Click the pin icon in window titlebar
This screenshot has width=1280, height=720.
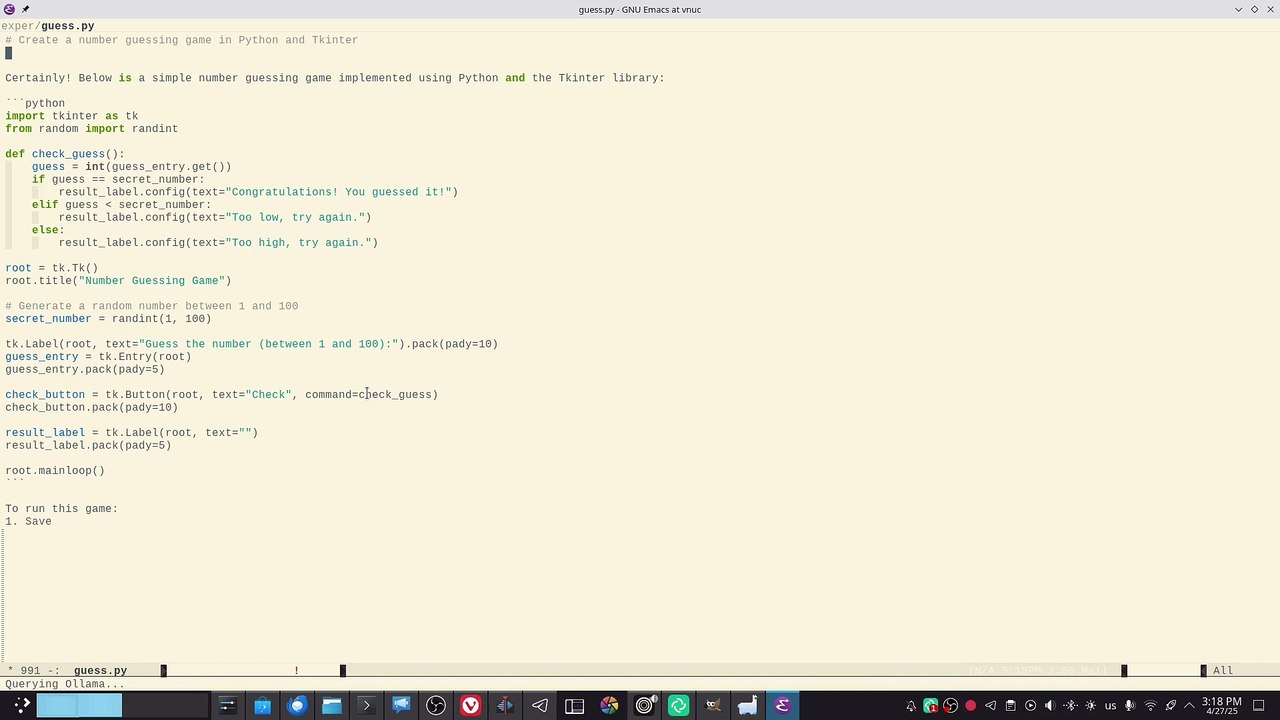click(25, 9)
